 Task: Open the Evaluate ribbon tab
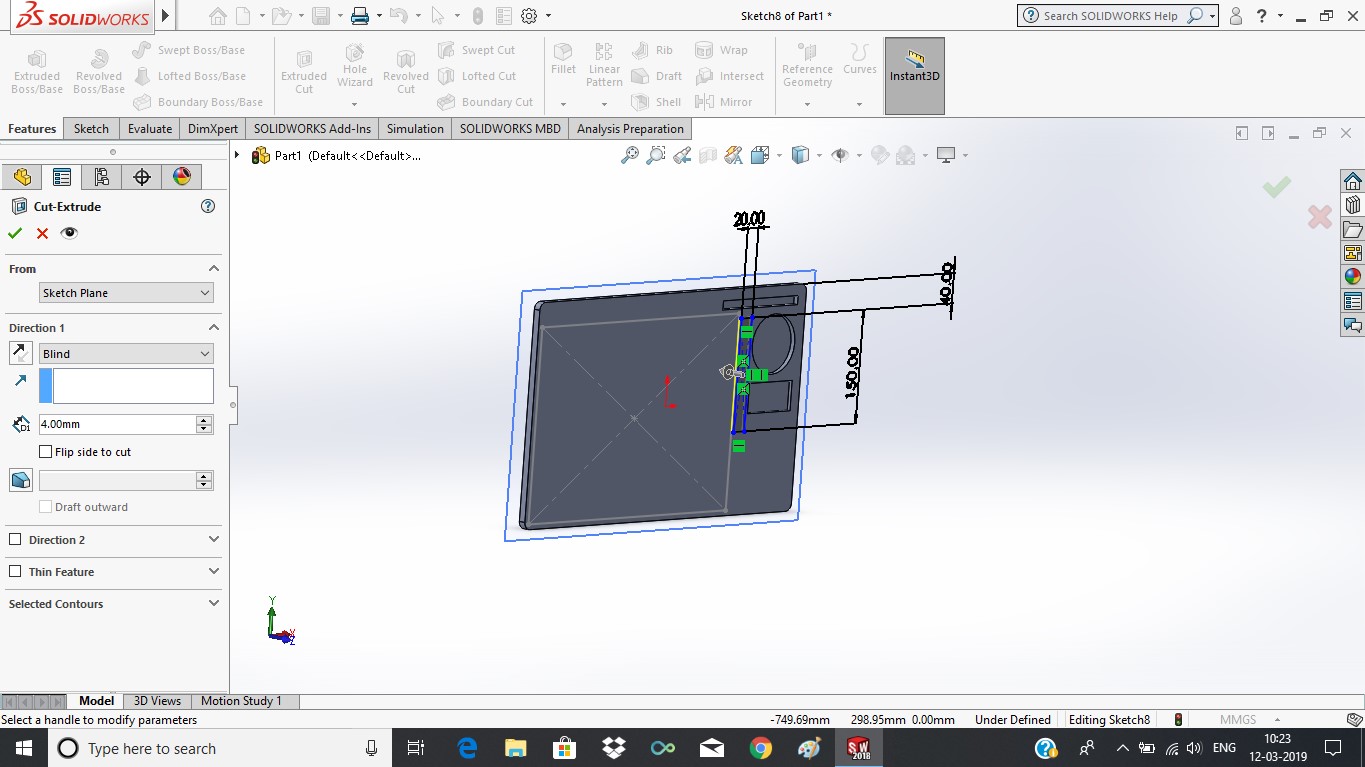coord(150,129)
